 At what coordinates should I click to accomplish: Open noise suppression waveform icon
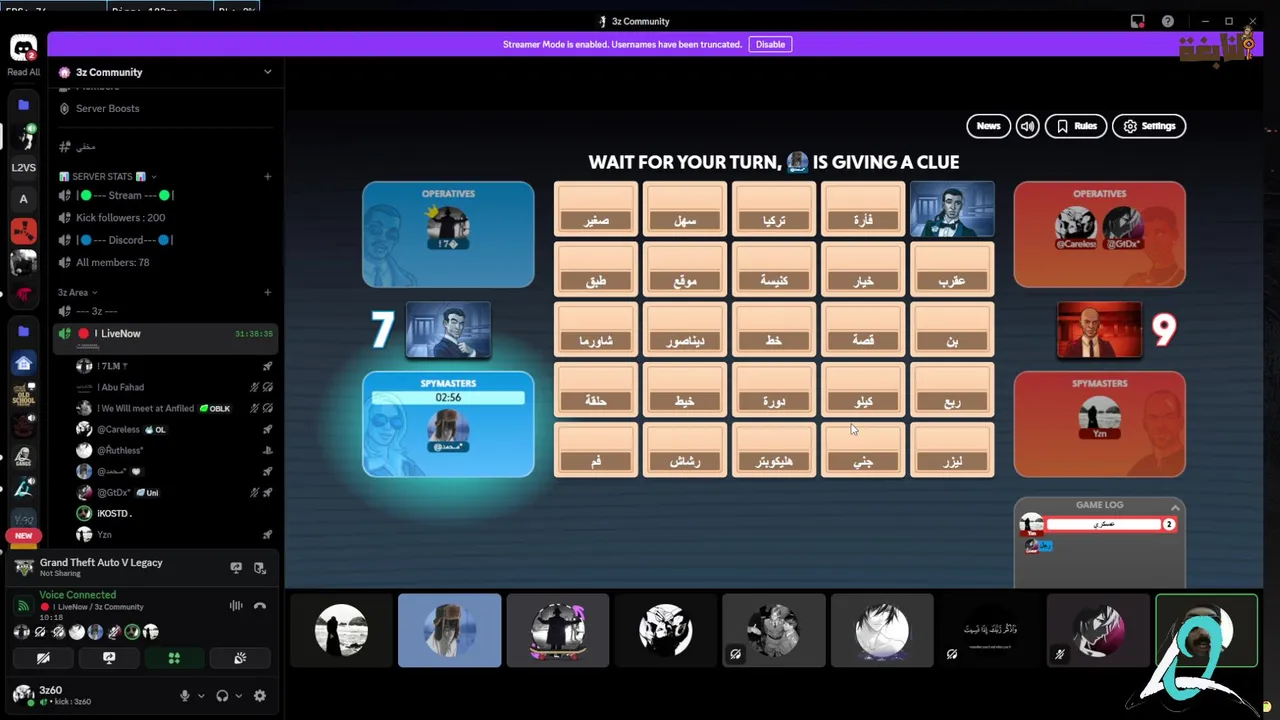(x=236, y=605)
